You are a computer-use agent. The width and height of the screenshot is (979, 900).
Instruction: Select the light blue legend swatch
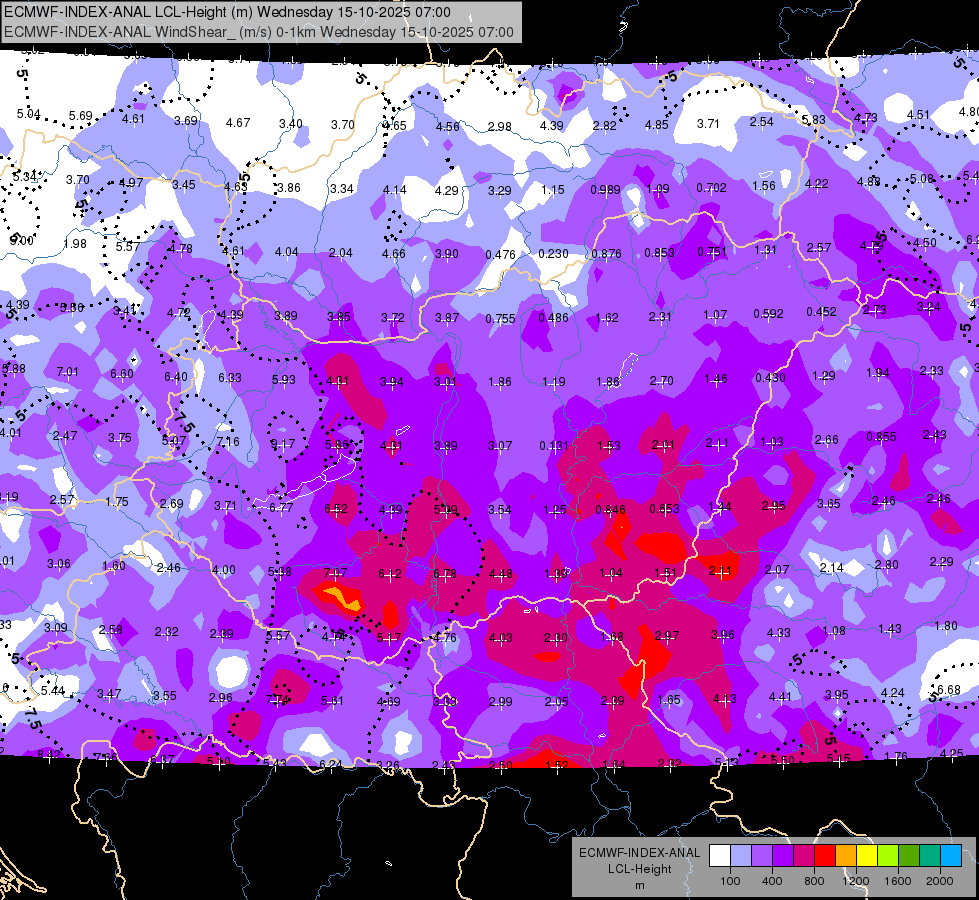950,856
